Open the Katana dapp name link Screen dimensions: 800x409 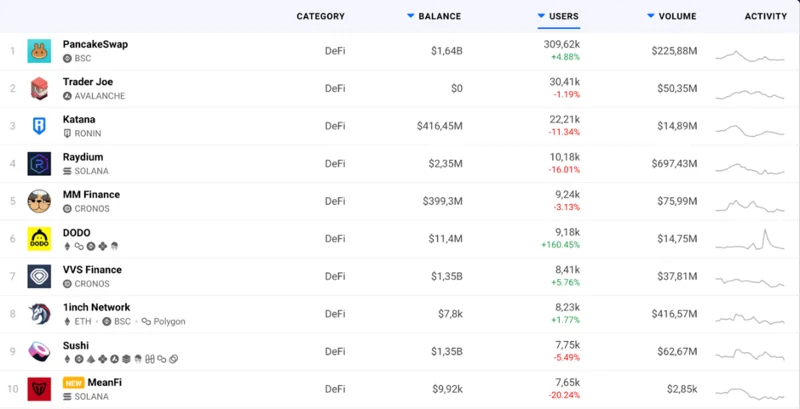click(79, 119)
